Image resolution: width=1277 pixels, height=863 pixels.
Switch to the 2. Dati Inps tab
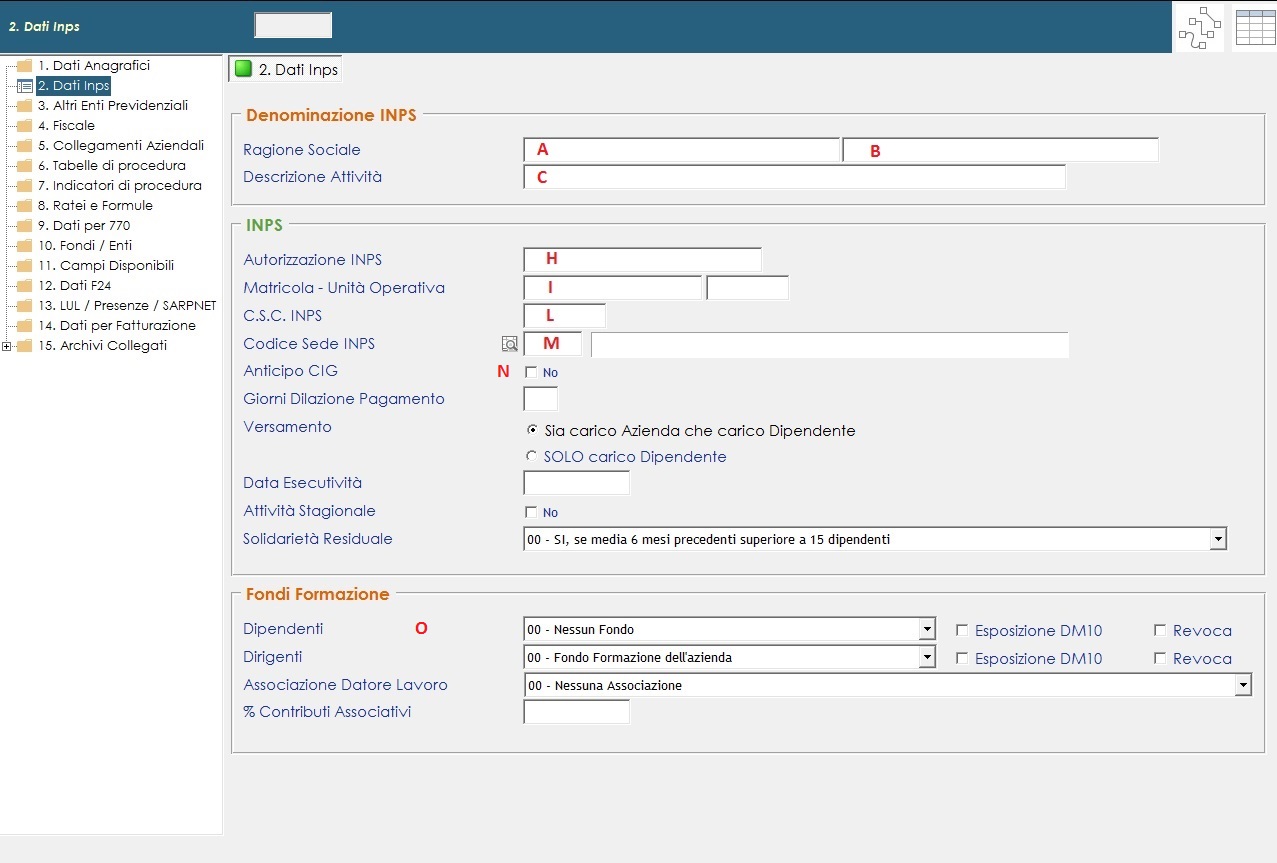(x=286, y=70)
